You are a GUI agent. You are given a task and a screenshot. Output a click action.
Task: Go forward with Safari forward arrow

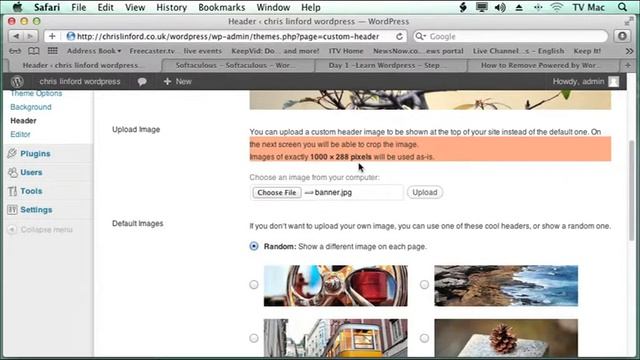pos(30,36)
